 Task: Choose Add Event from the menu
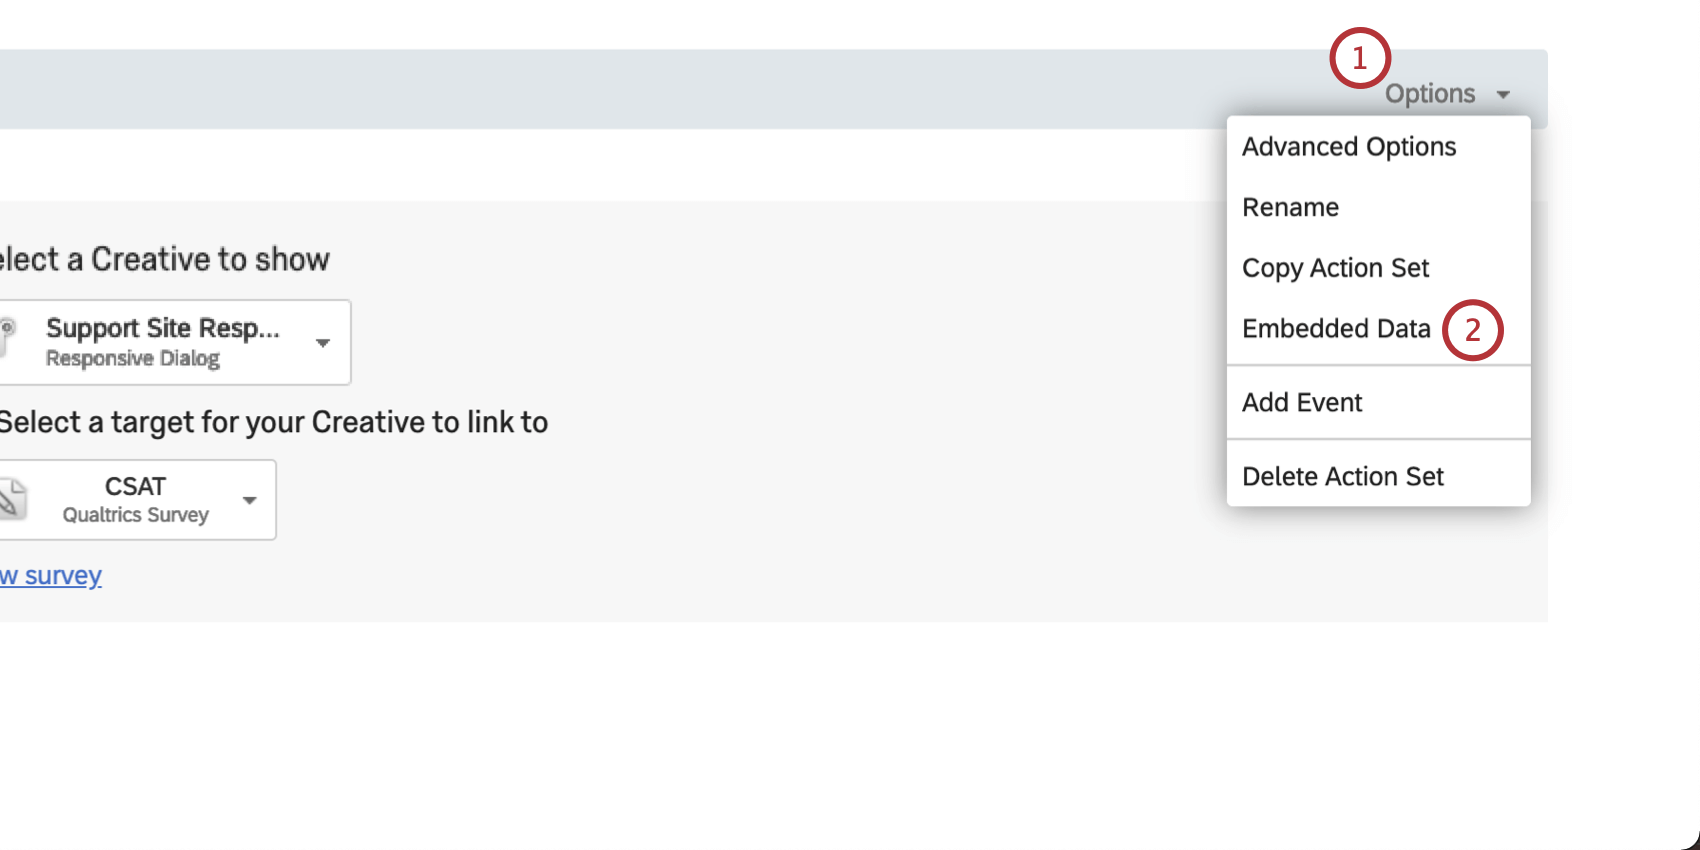pyautogui.click(x=1302, y=402)
